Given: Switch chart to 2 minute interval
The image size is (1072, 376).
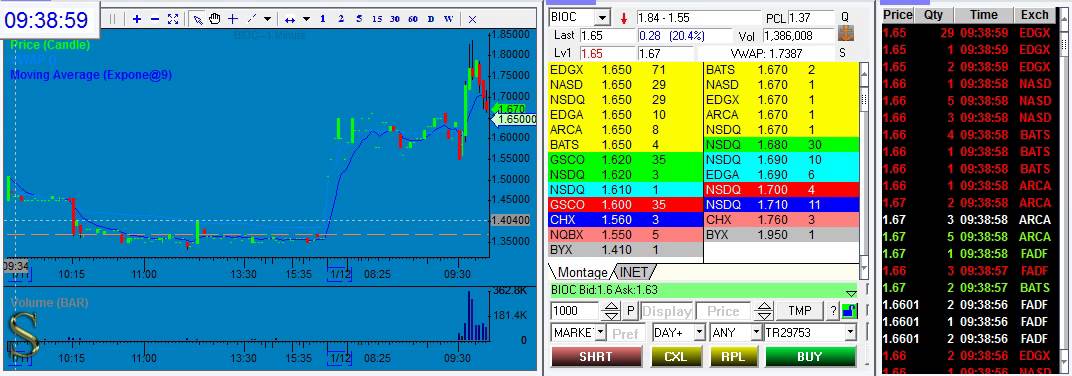Looking at the screenshot, I should 340,19.
